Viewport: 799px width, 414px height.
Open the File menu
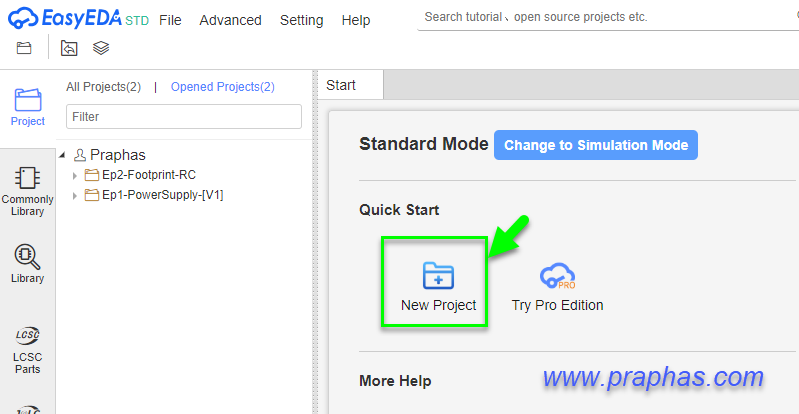point(170,20)
